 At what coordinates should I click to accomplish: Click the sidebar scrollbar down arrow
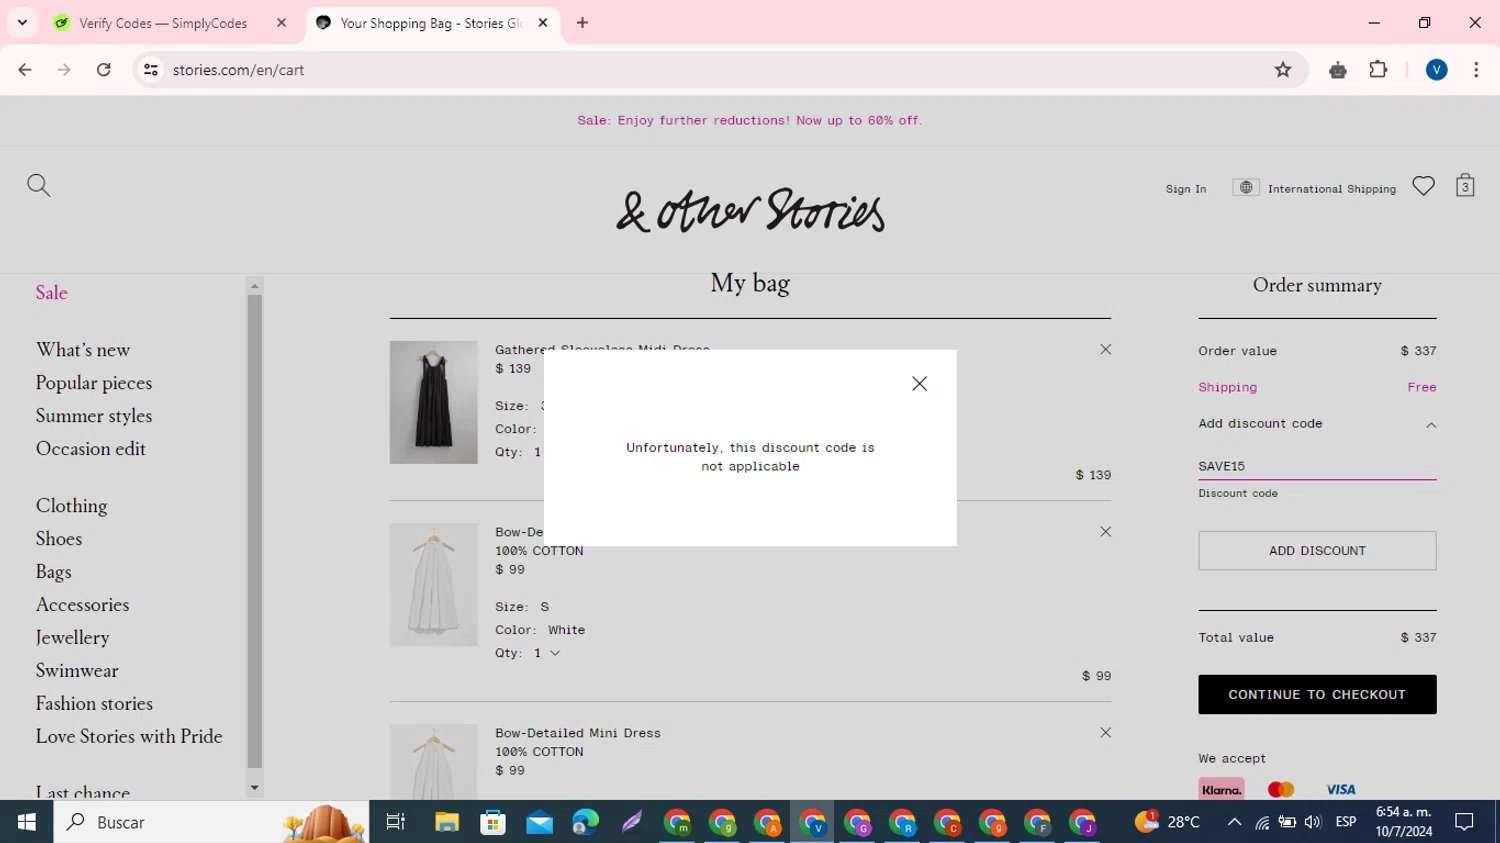coord(254,788)
